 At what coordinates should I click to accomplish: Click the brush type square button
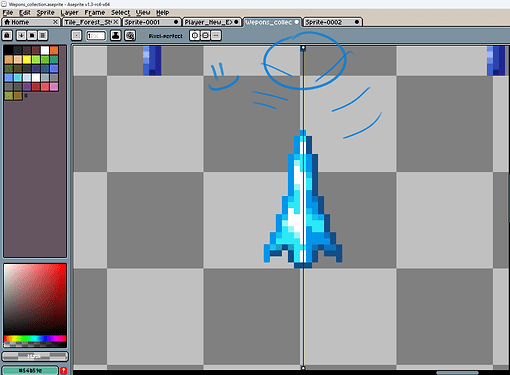coord(76,35)
